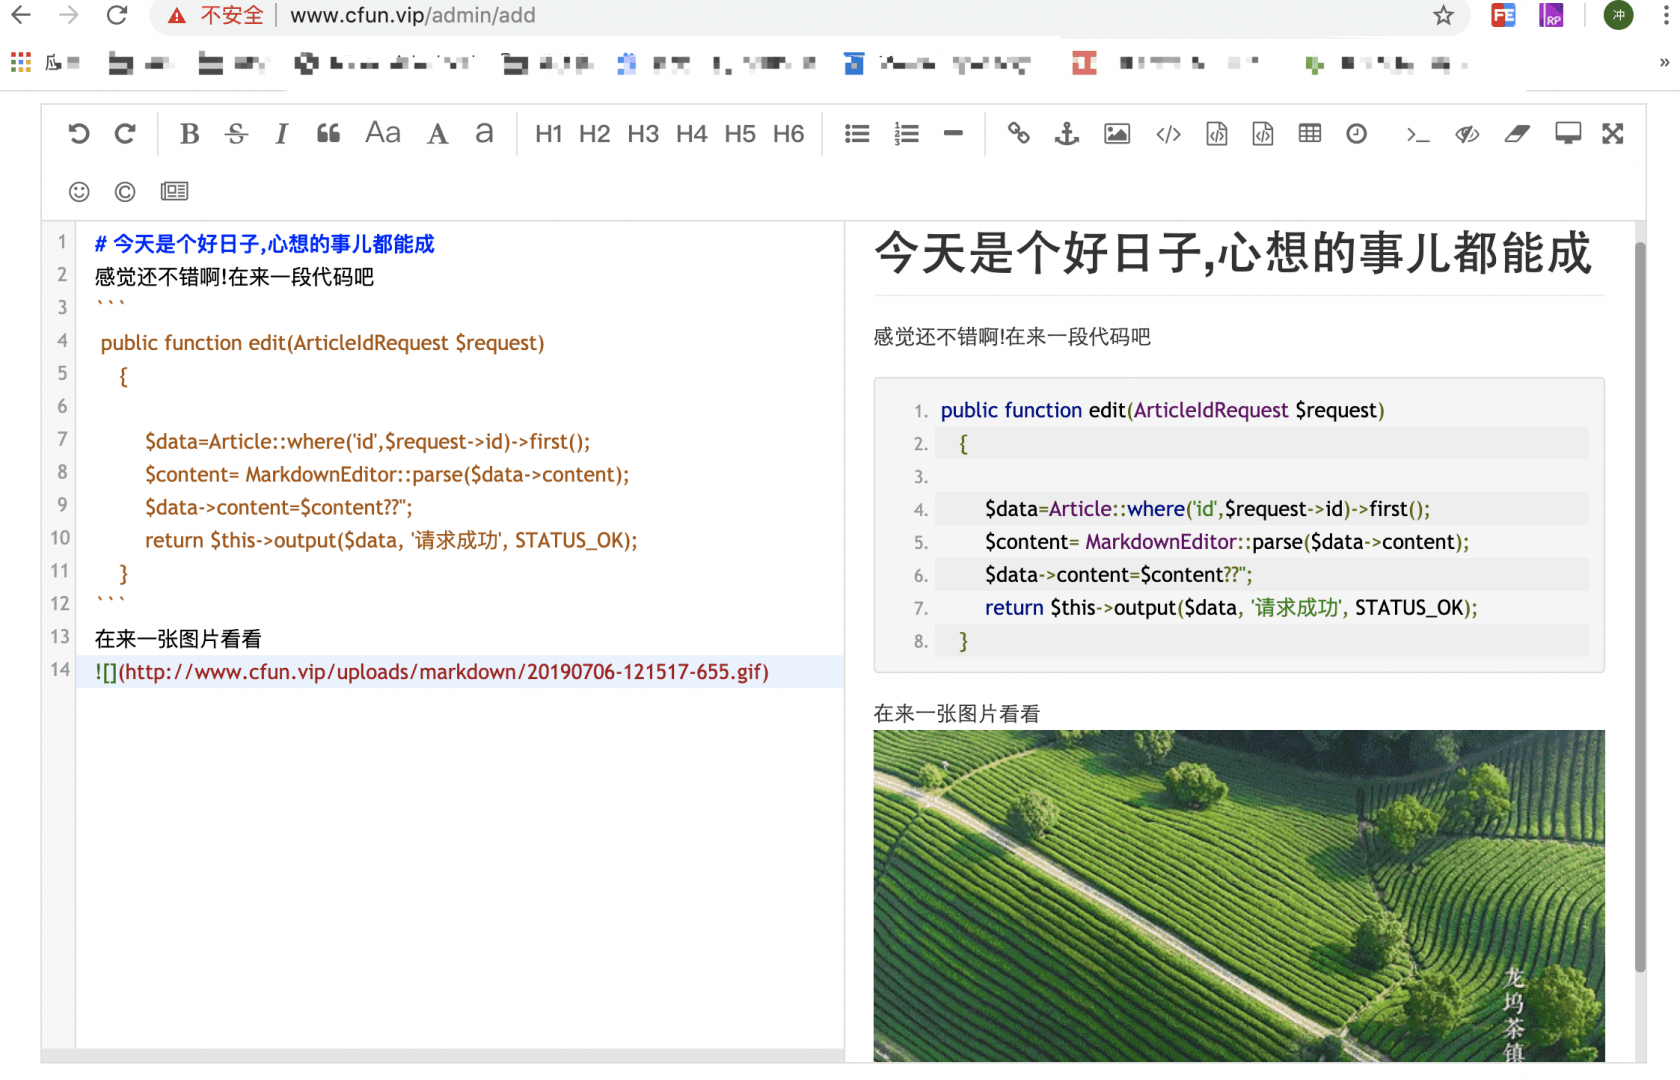Open the apps grid shortcut in bookmarks bar

tap(21, 62)
